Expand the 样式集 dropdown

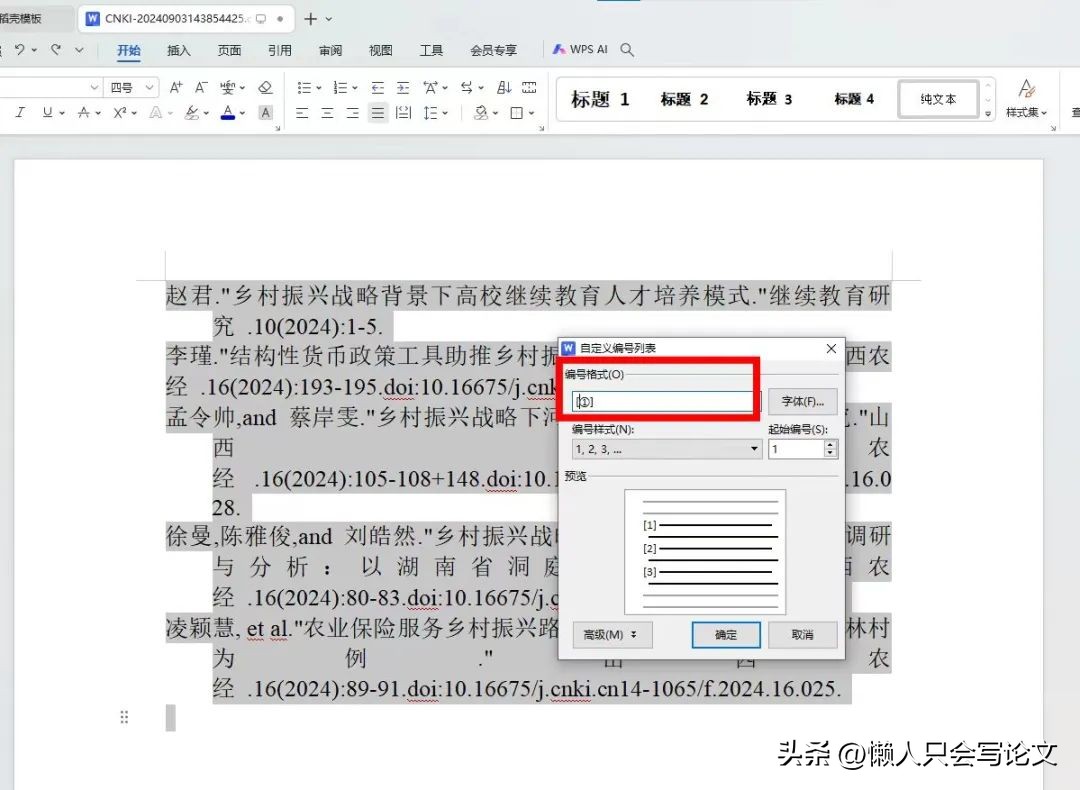point(1027,112)
